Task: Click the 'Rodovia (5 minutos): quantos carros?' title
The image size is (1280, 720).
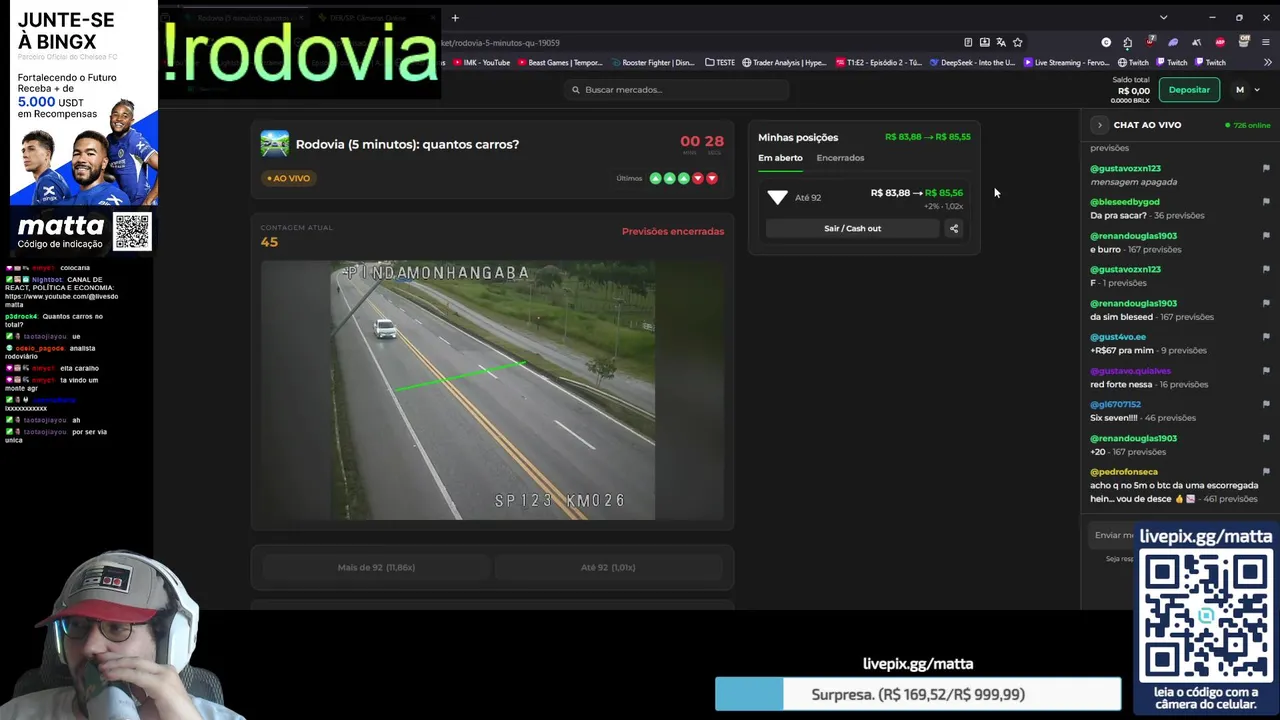Action: 407,144
